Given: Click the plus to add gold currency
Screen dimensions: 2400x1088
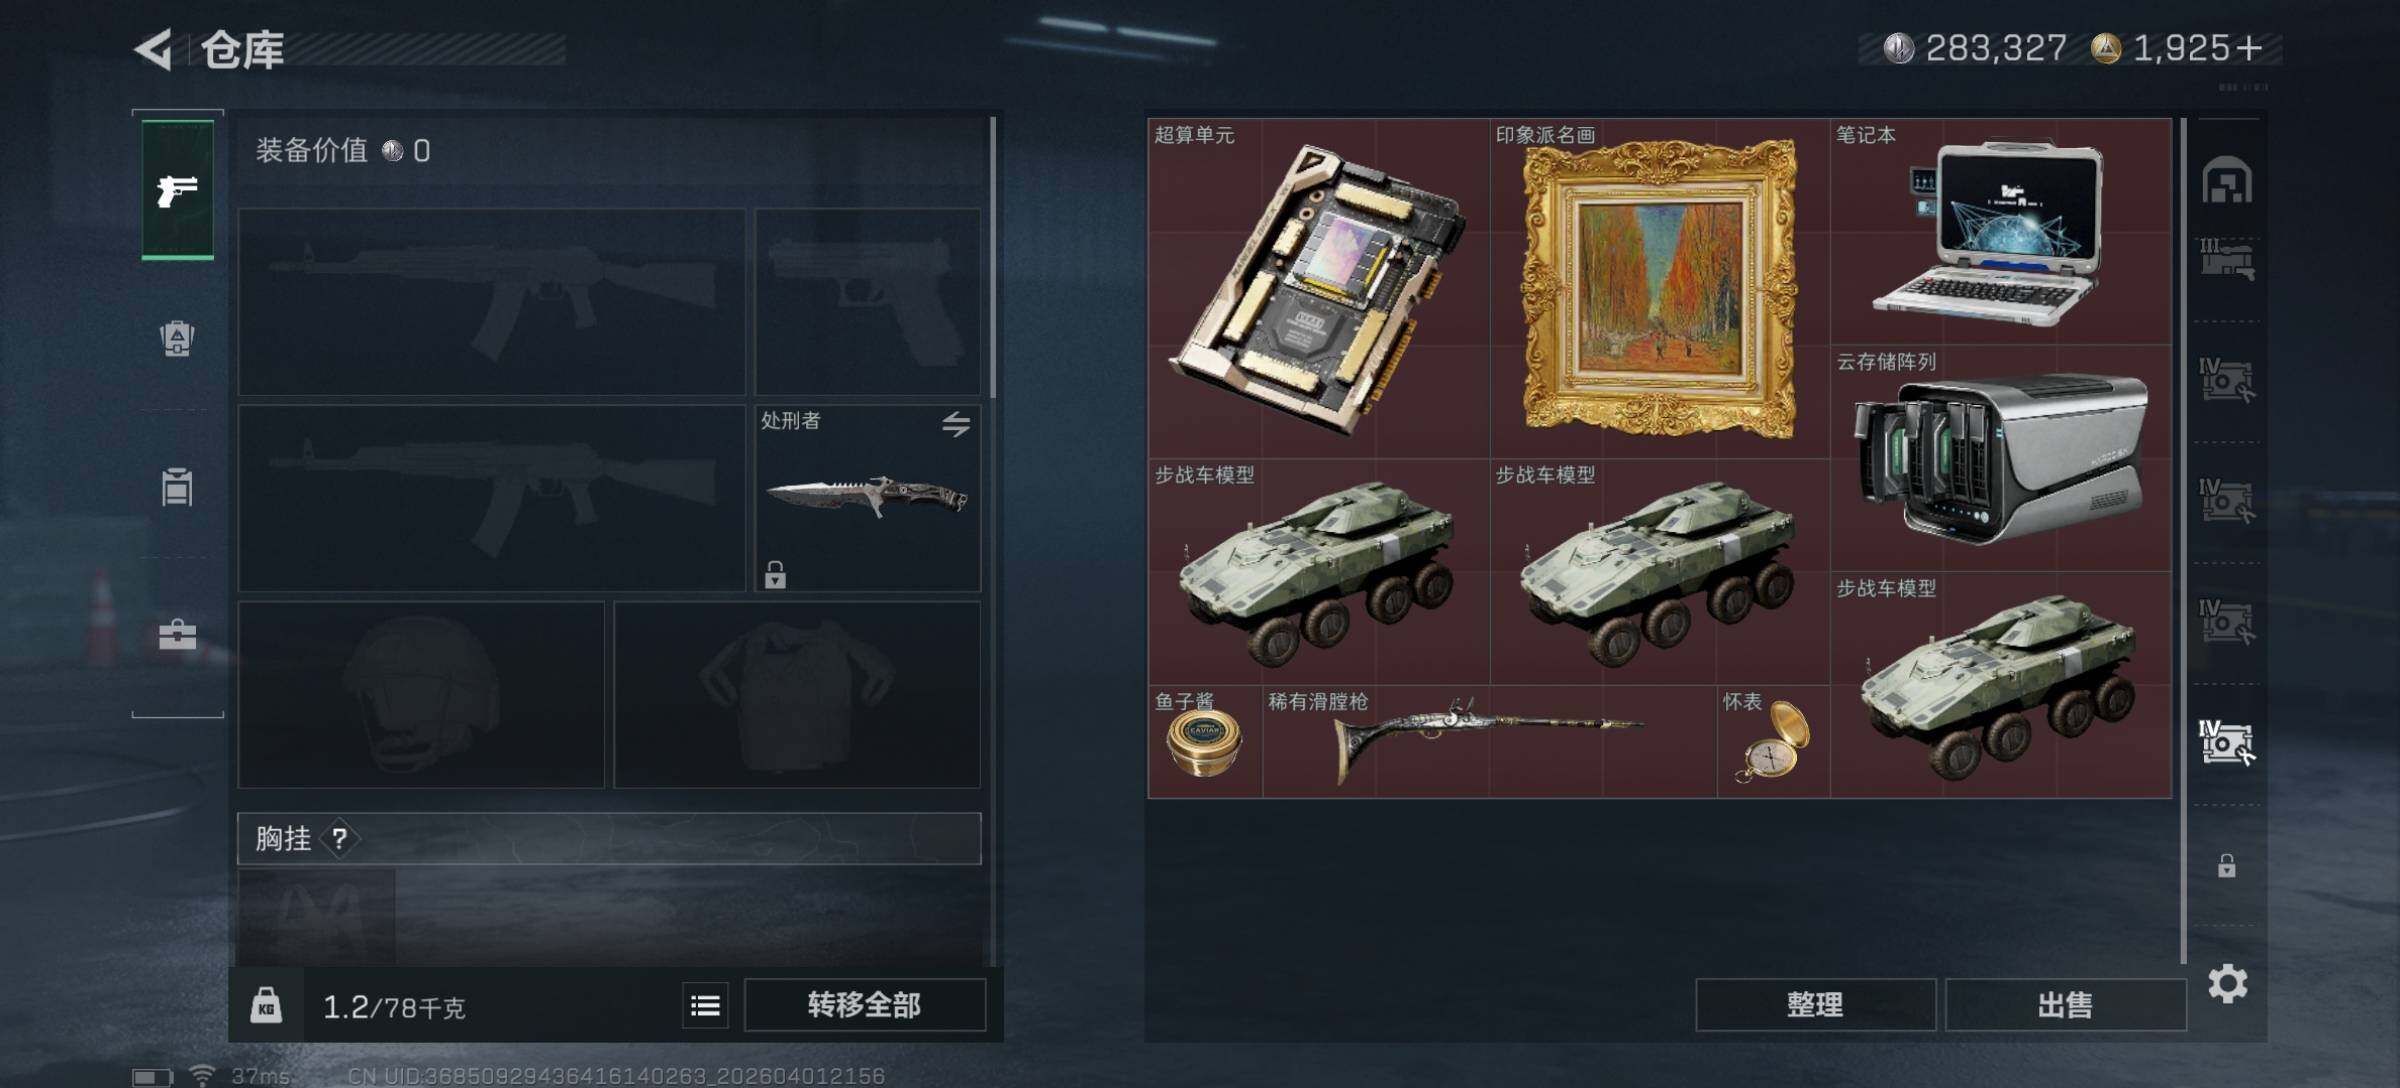Looking at the screenshot, I should (2249, 48).
